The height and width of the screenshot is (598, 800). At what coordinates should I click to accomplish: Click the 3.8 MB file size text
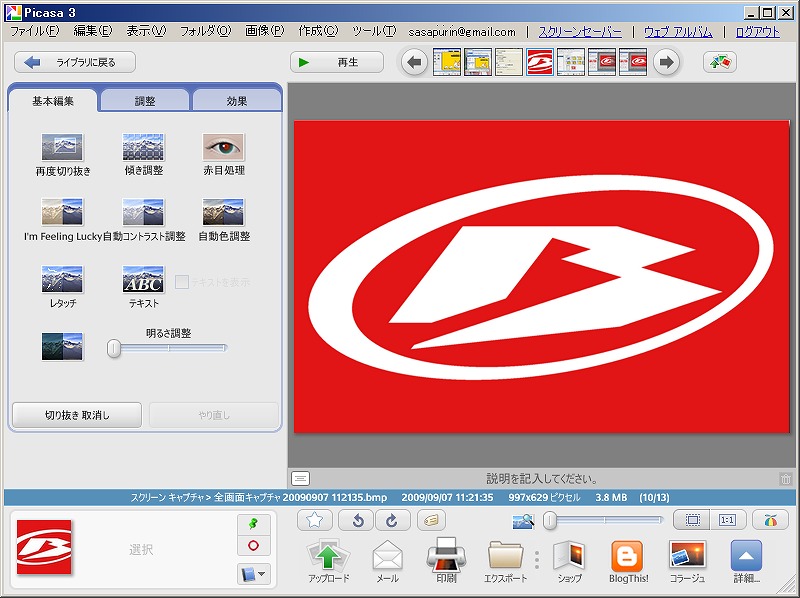611,497
